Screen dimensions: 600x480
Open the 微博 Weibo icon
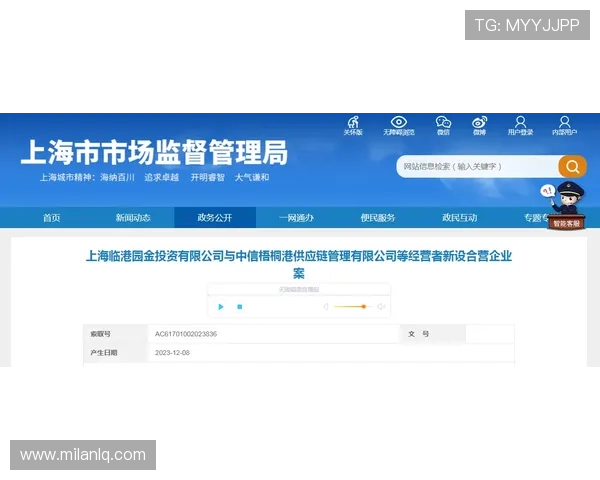tap(479, 126)
